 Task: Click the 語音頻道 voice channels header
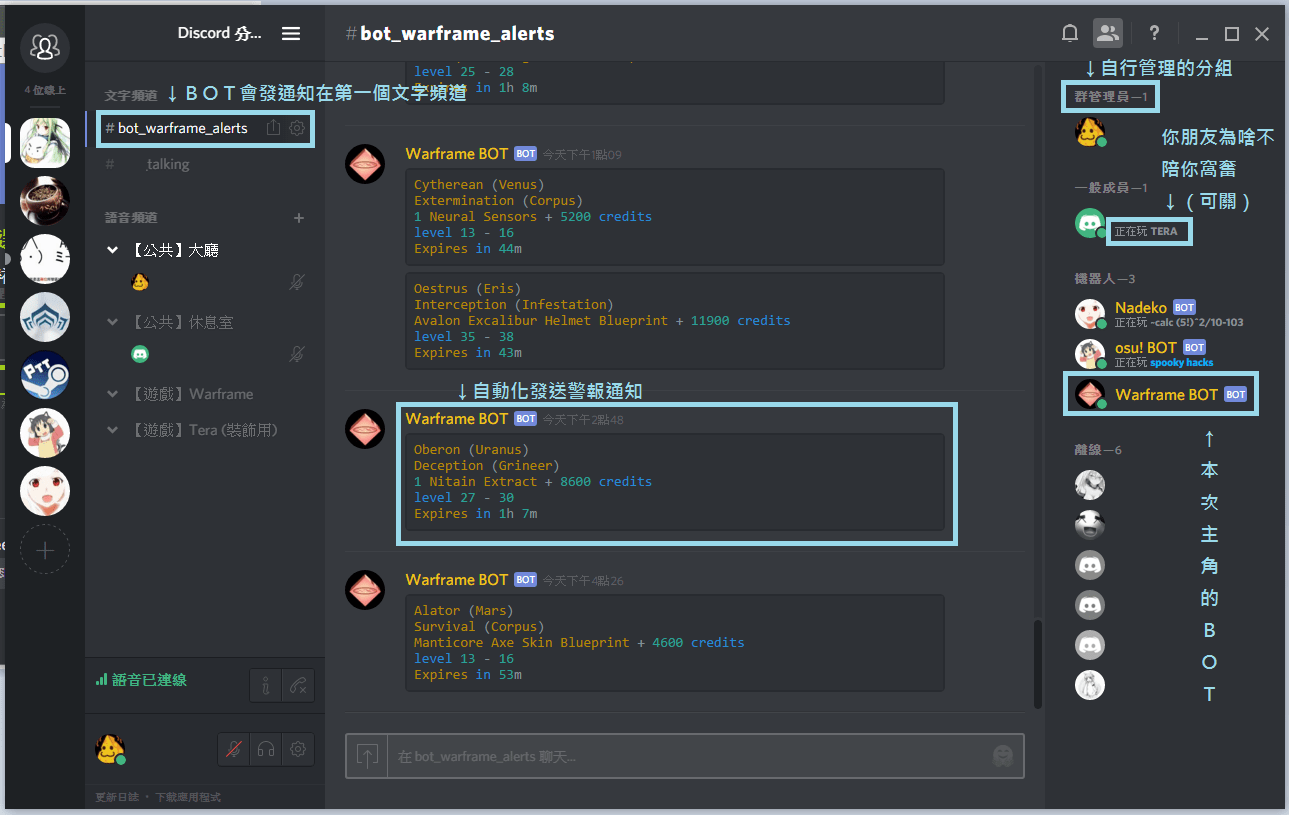click(x=131, y=217)
